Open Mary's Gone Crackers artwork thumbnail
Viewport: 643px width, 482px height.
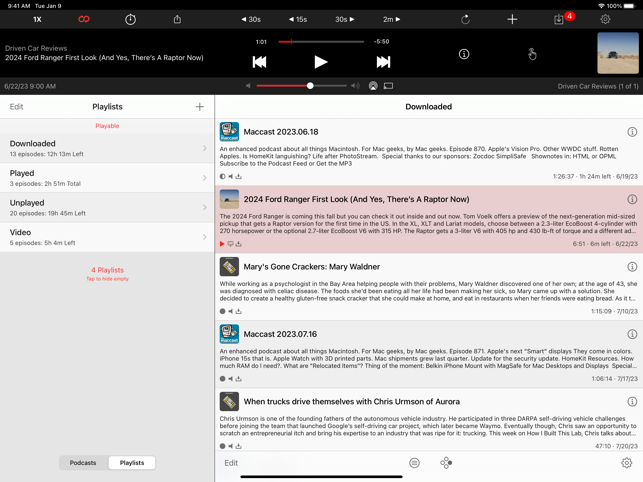(229, 267)
